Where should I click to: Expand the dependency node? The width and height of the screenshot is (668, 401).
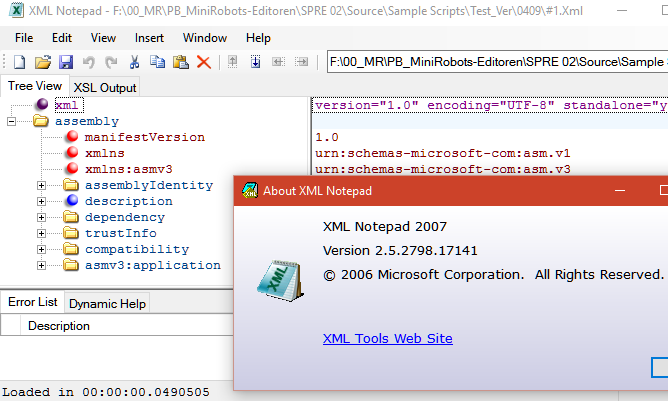[41, 217]
